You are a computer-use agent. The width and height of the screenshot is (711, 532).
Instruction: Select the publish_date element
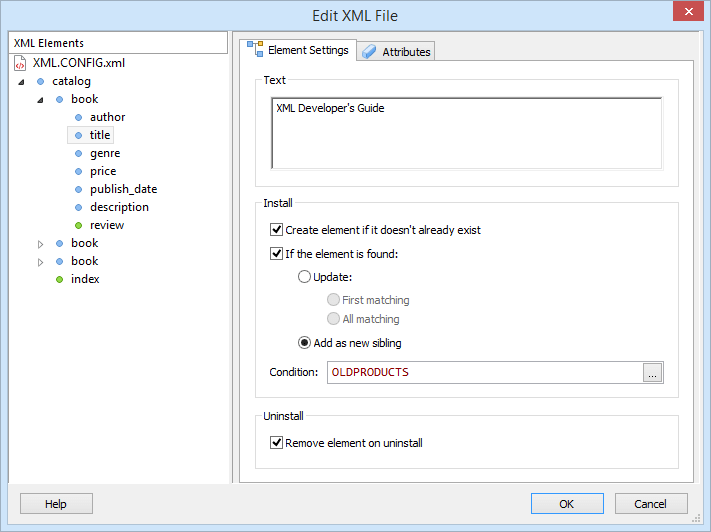[123, 189]
